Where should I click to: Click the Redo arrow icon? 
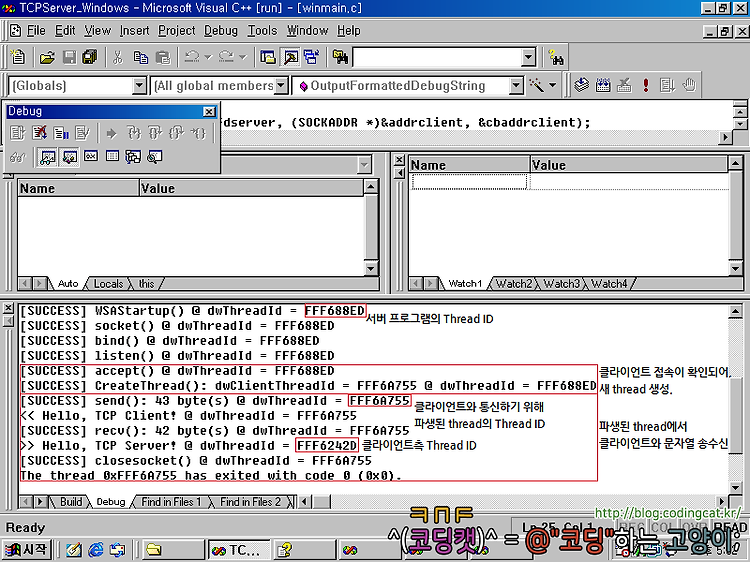(226, 57)
